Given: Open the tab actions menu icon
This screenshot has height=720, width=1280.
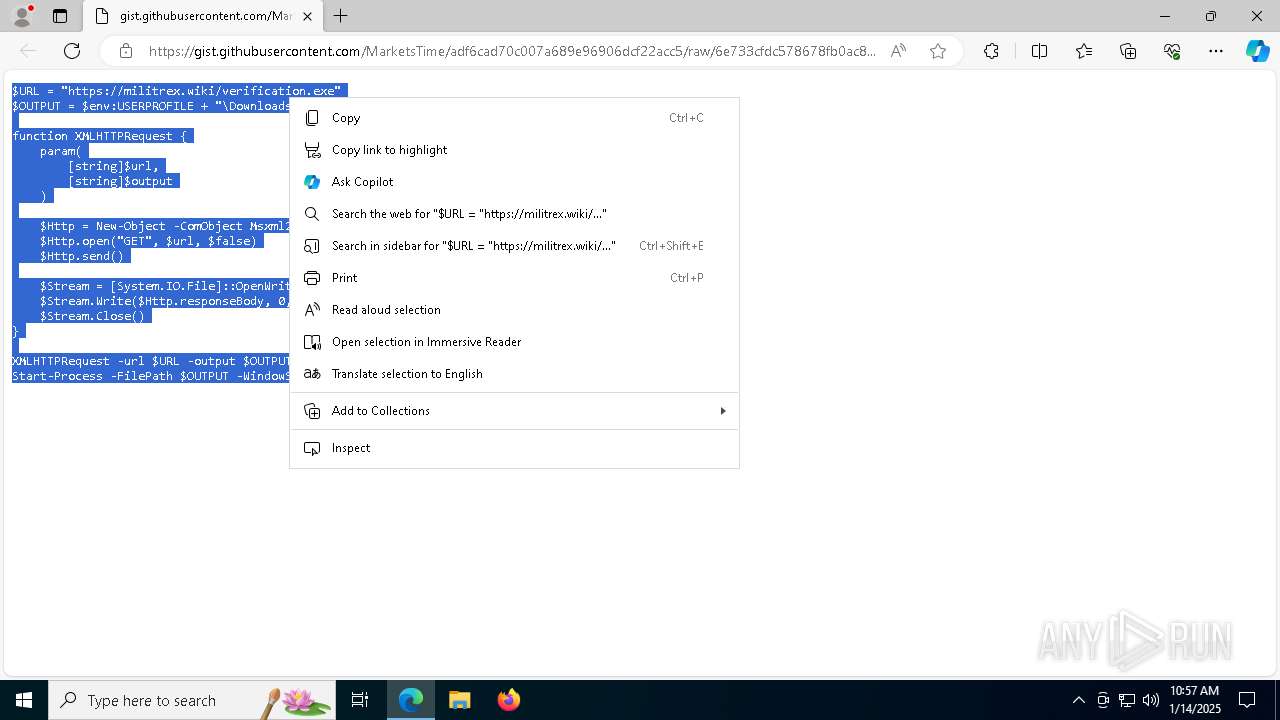Looking at the screenshot, I should click(x=60, y=16).
